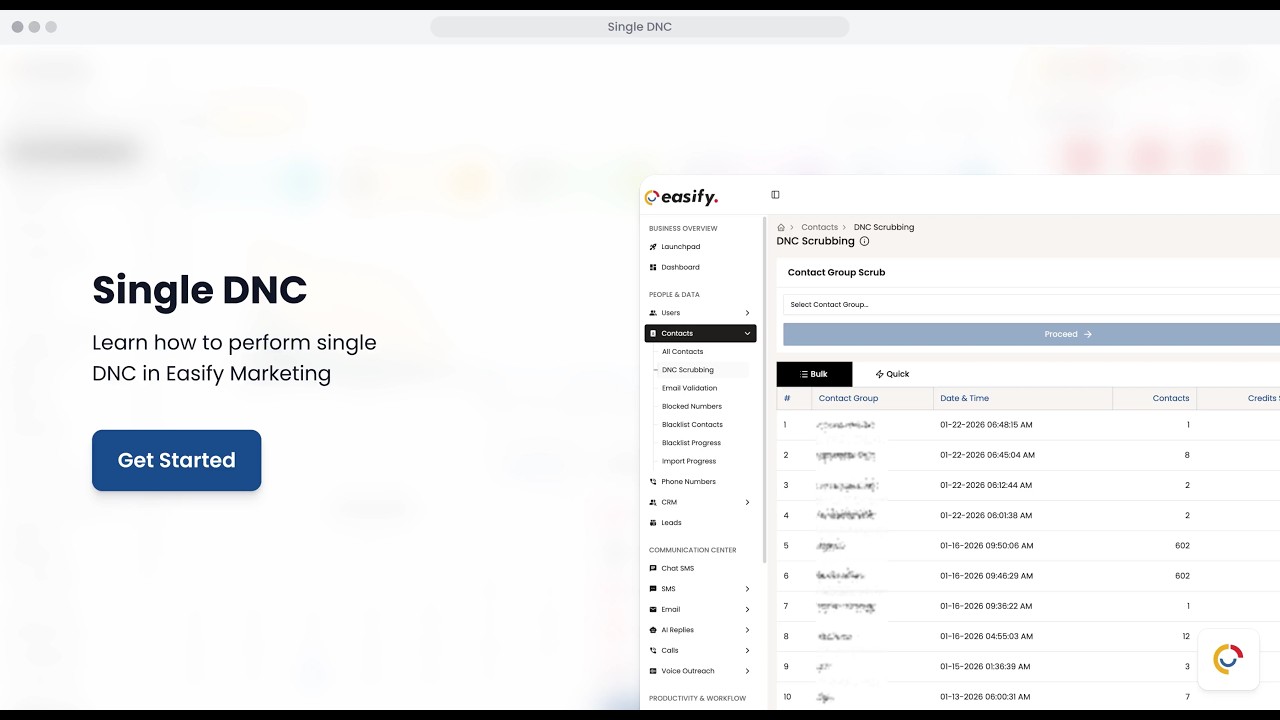Click the Users icon in sidebar
This screenshot has width=1280, height=720.
653,313
